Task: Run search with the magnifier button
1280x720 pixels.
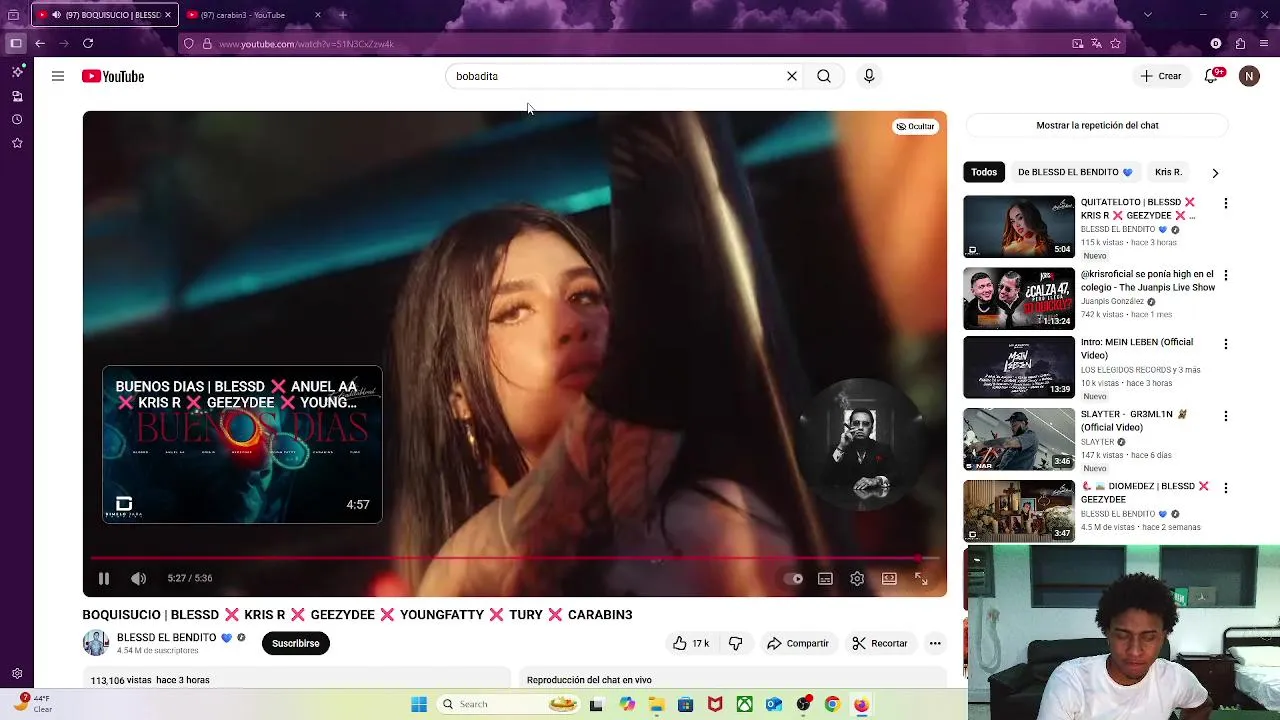Action: pyautogui.click(x=824, y=76)
